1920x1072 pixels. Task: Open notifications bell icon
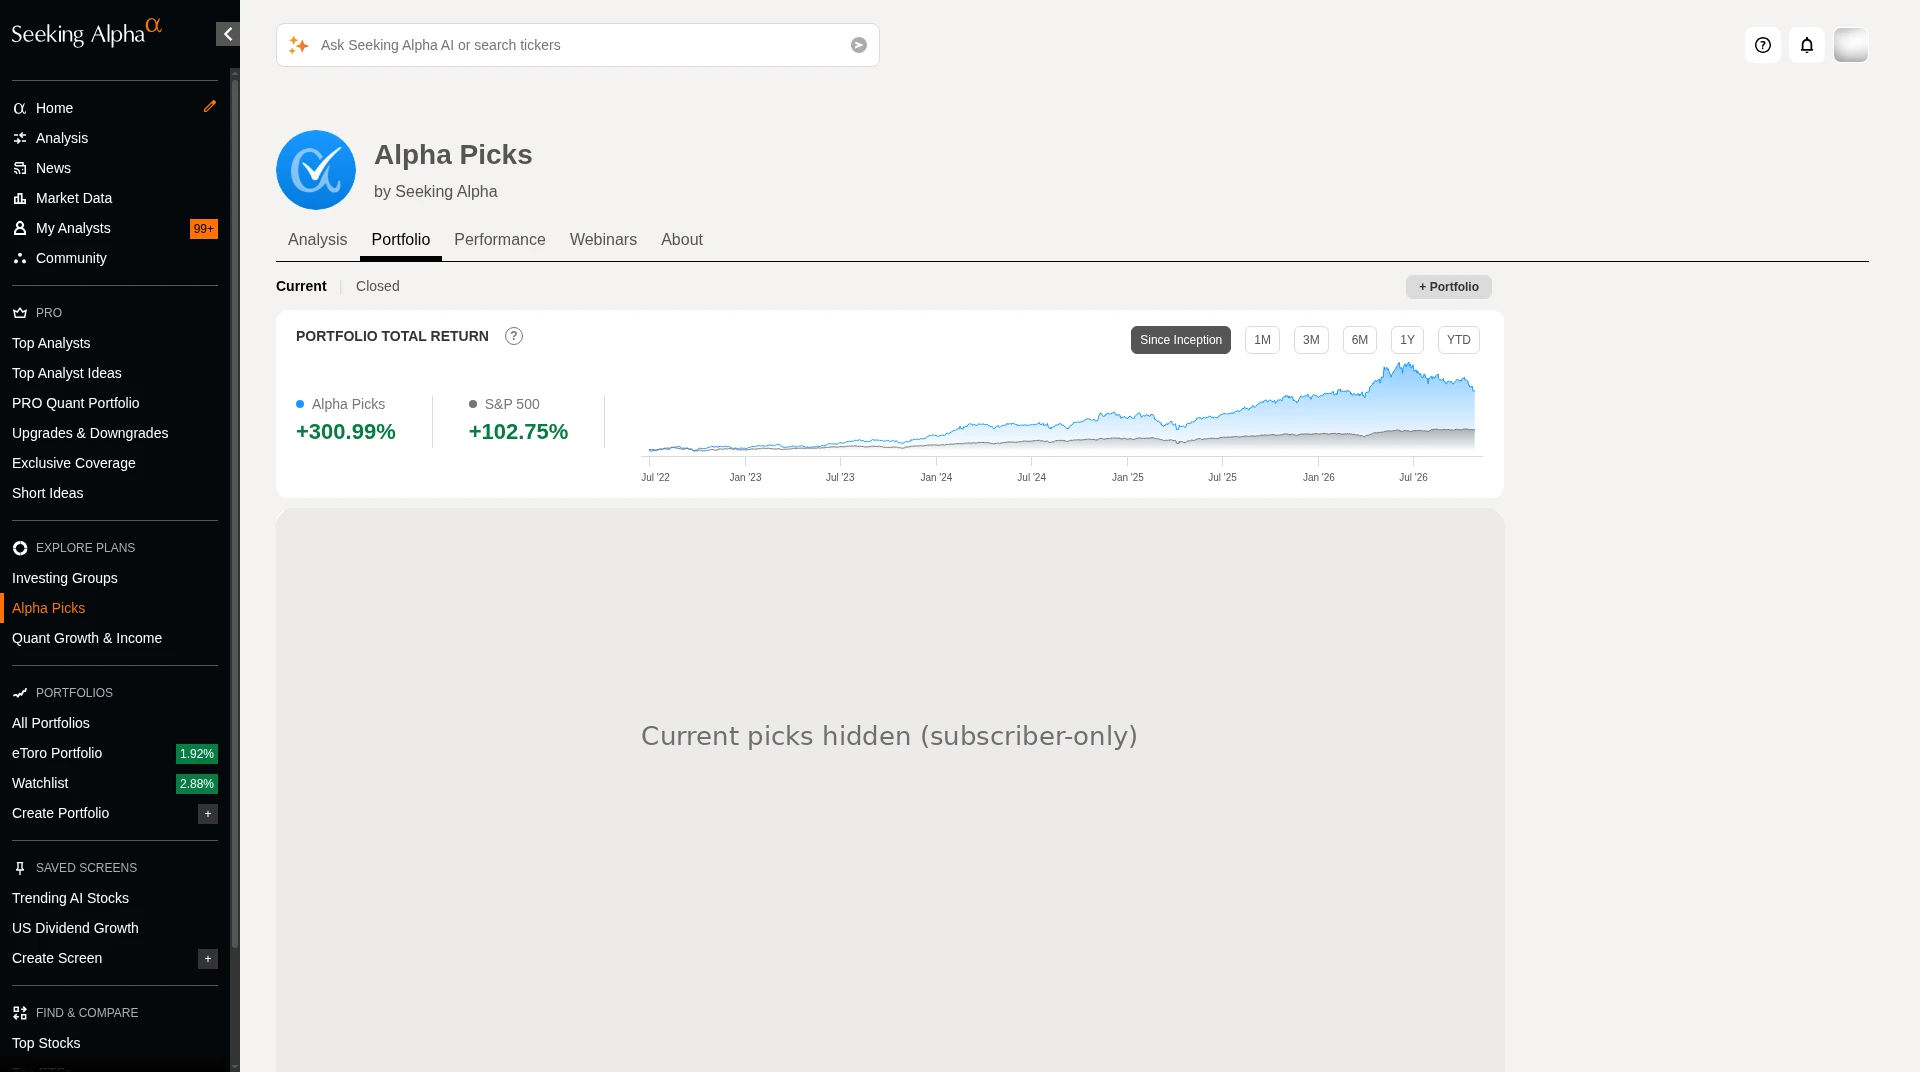[1807, 45]
